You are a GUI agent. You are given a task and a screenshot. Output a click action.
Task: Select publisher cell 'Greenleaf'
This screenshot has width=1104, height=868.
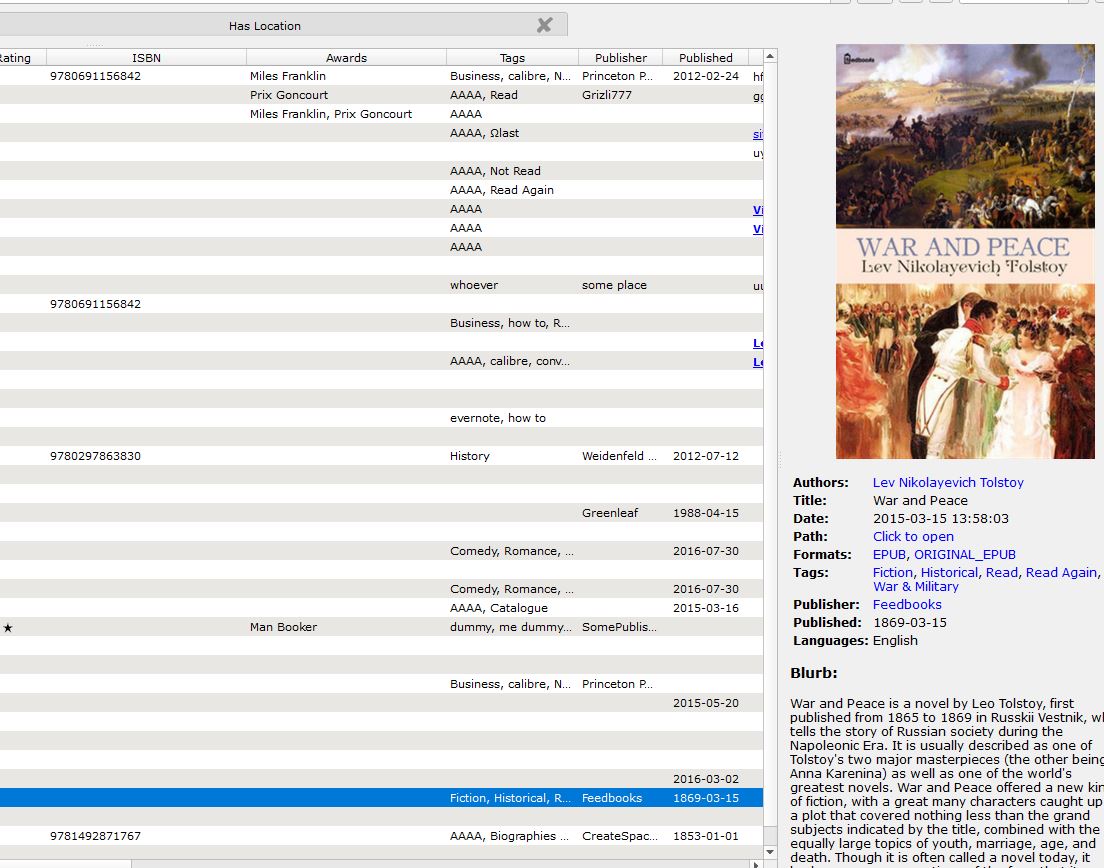point(620,513)
